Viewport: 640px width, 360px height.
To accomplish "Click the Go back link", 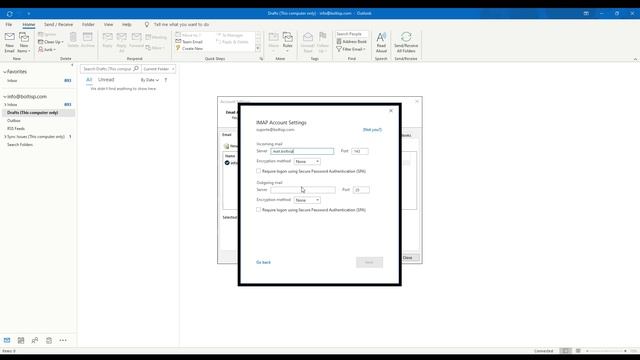I will tap(263, 262).
